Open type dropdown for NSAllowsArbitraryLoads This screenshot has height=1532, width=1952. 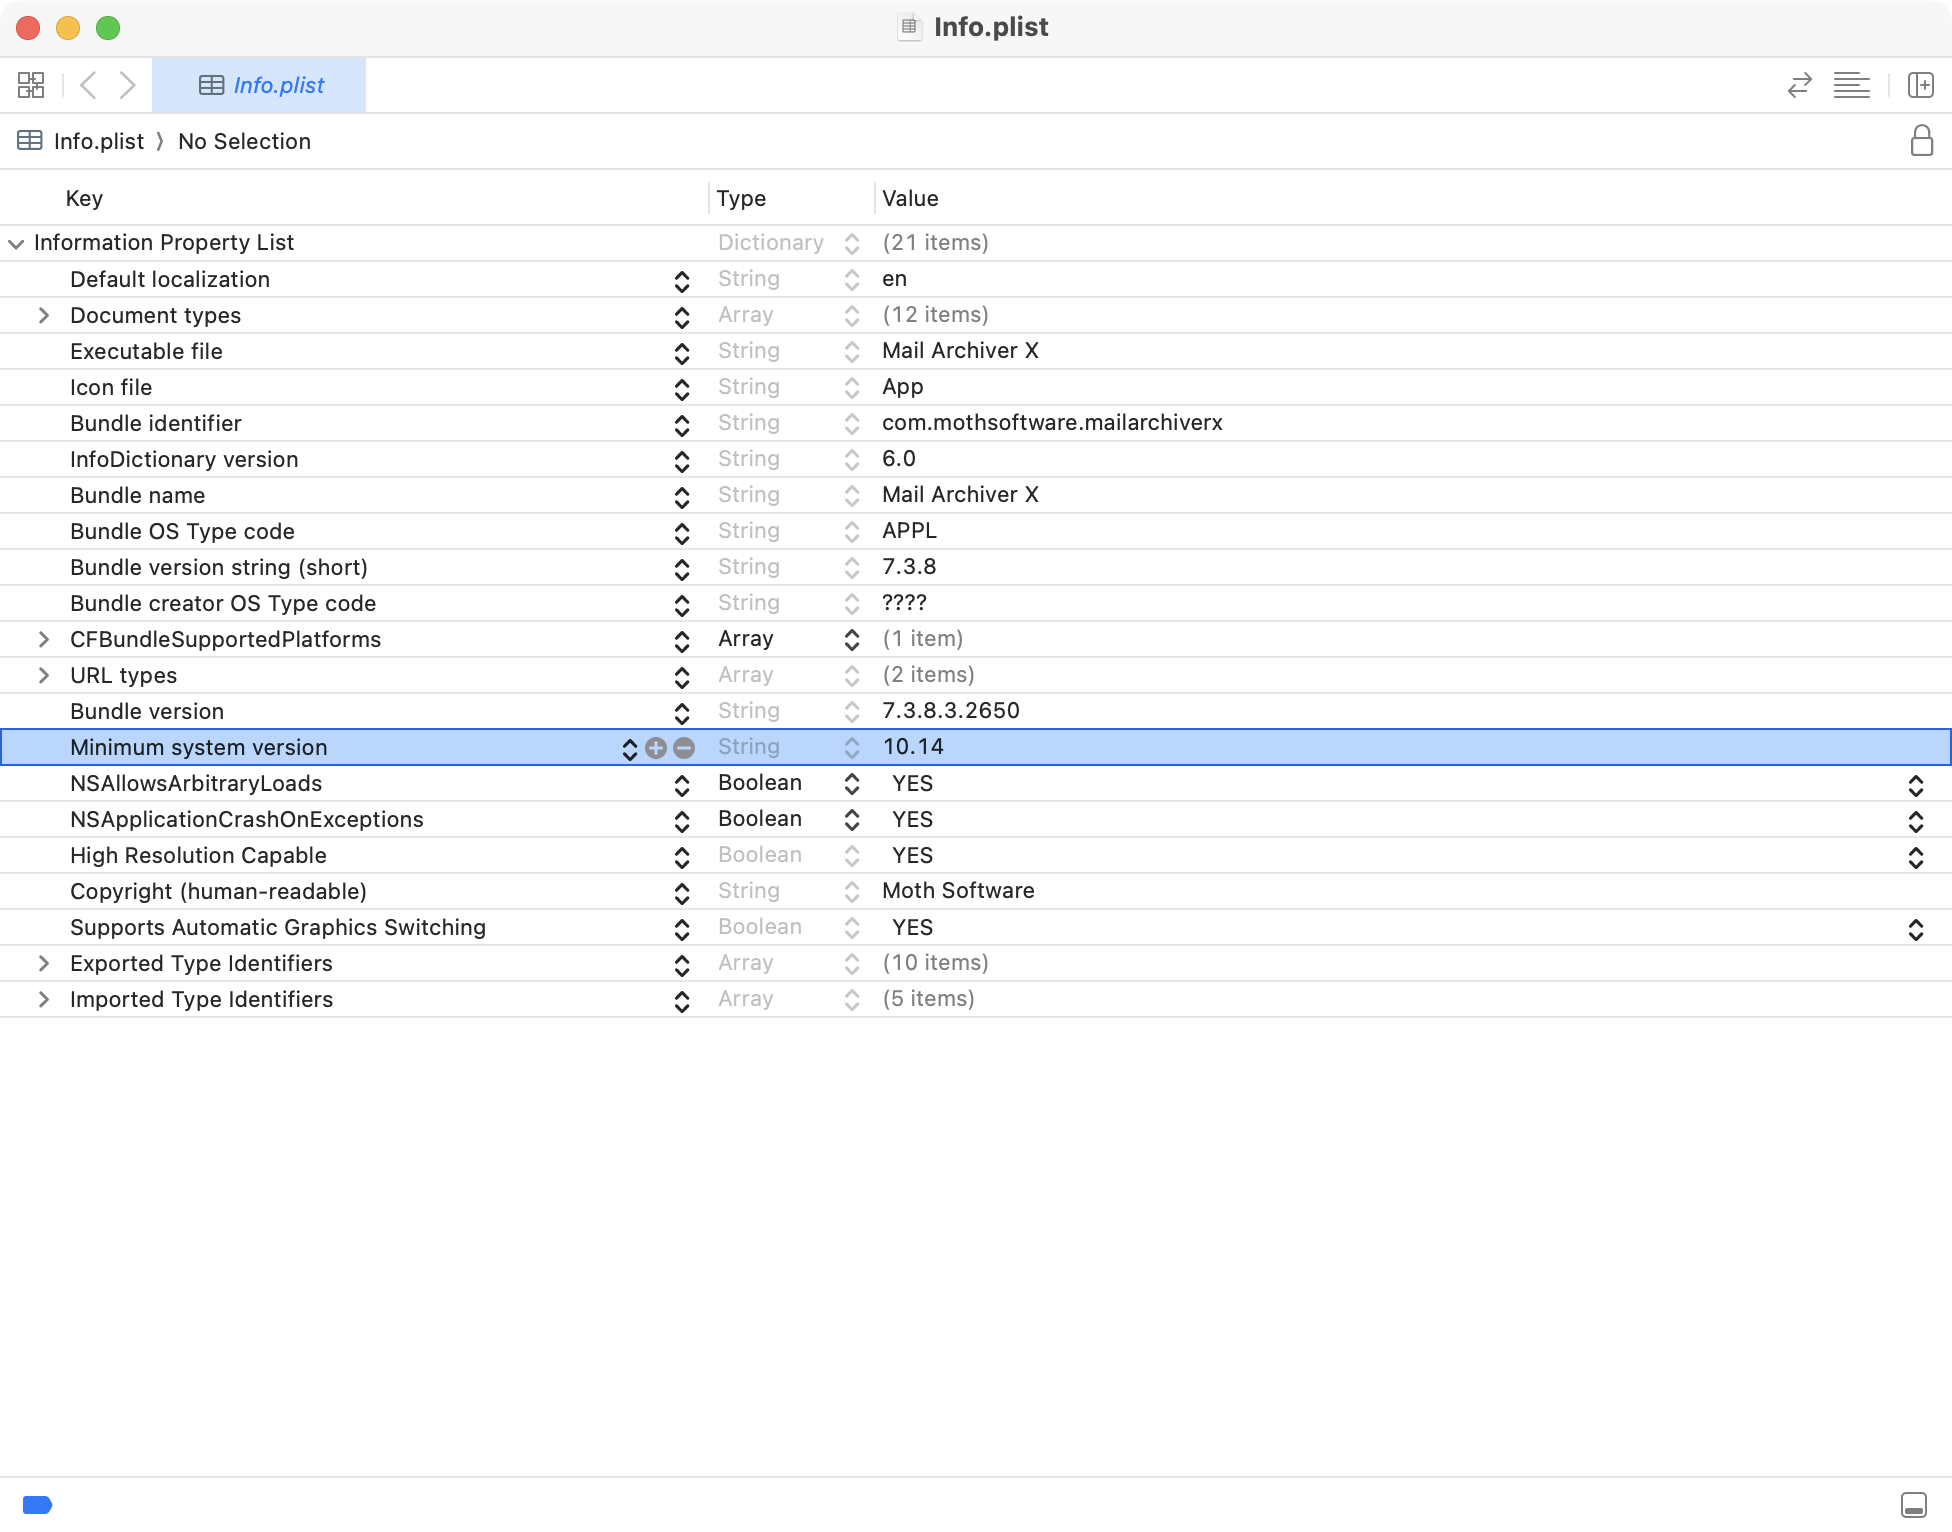(x=852, y=784)
